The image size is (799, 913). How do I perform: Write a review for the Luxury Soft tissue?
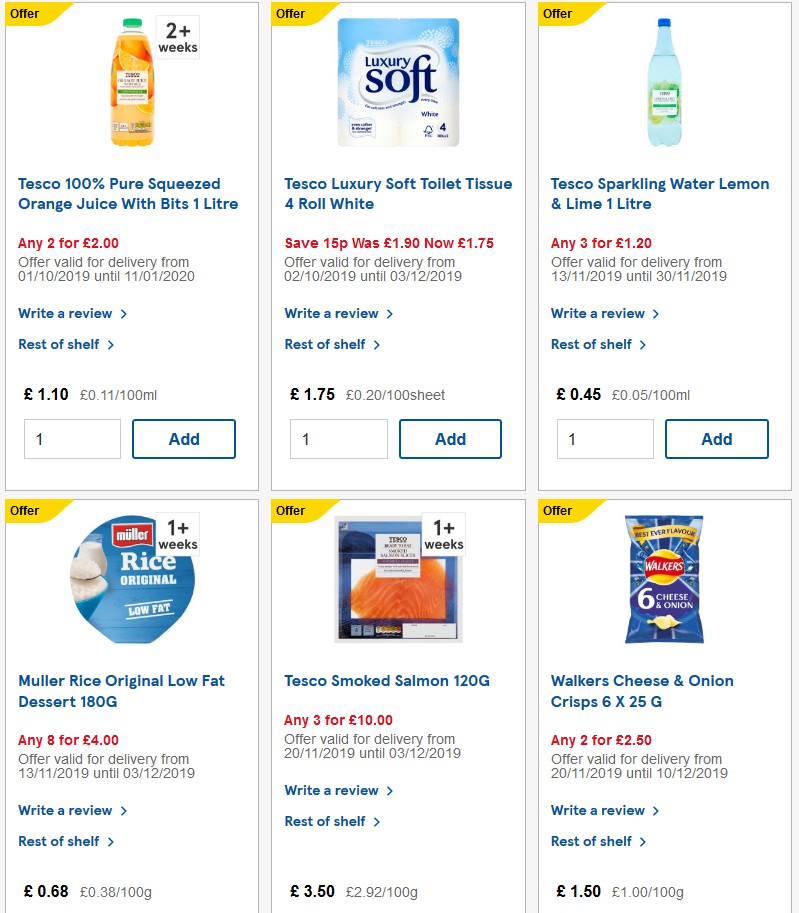point(332,313)
